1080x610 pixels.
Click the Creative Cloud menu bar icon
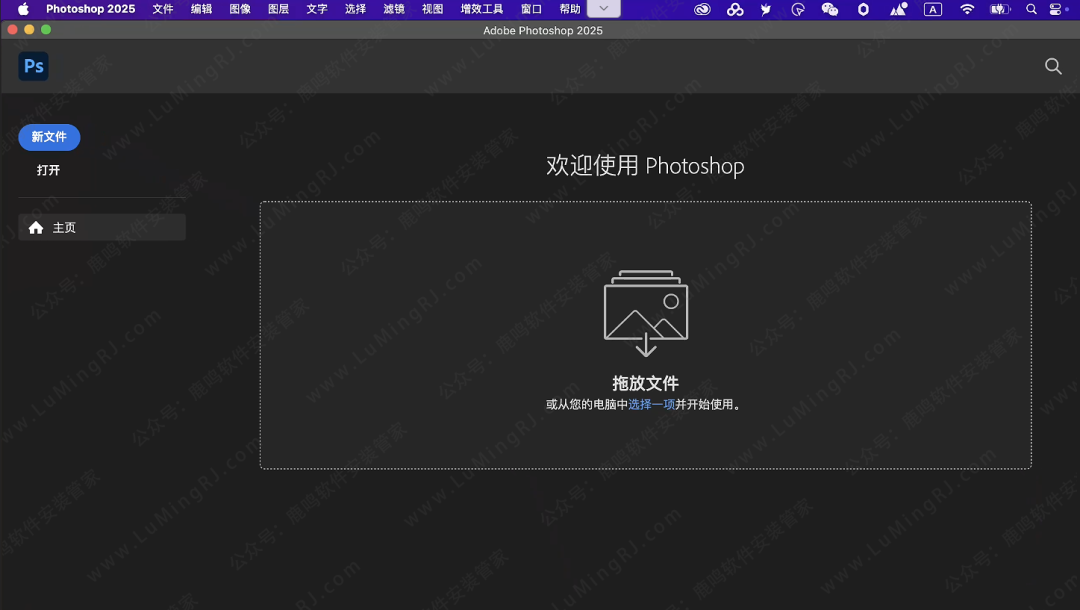[x=702, y=9]
